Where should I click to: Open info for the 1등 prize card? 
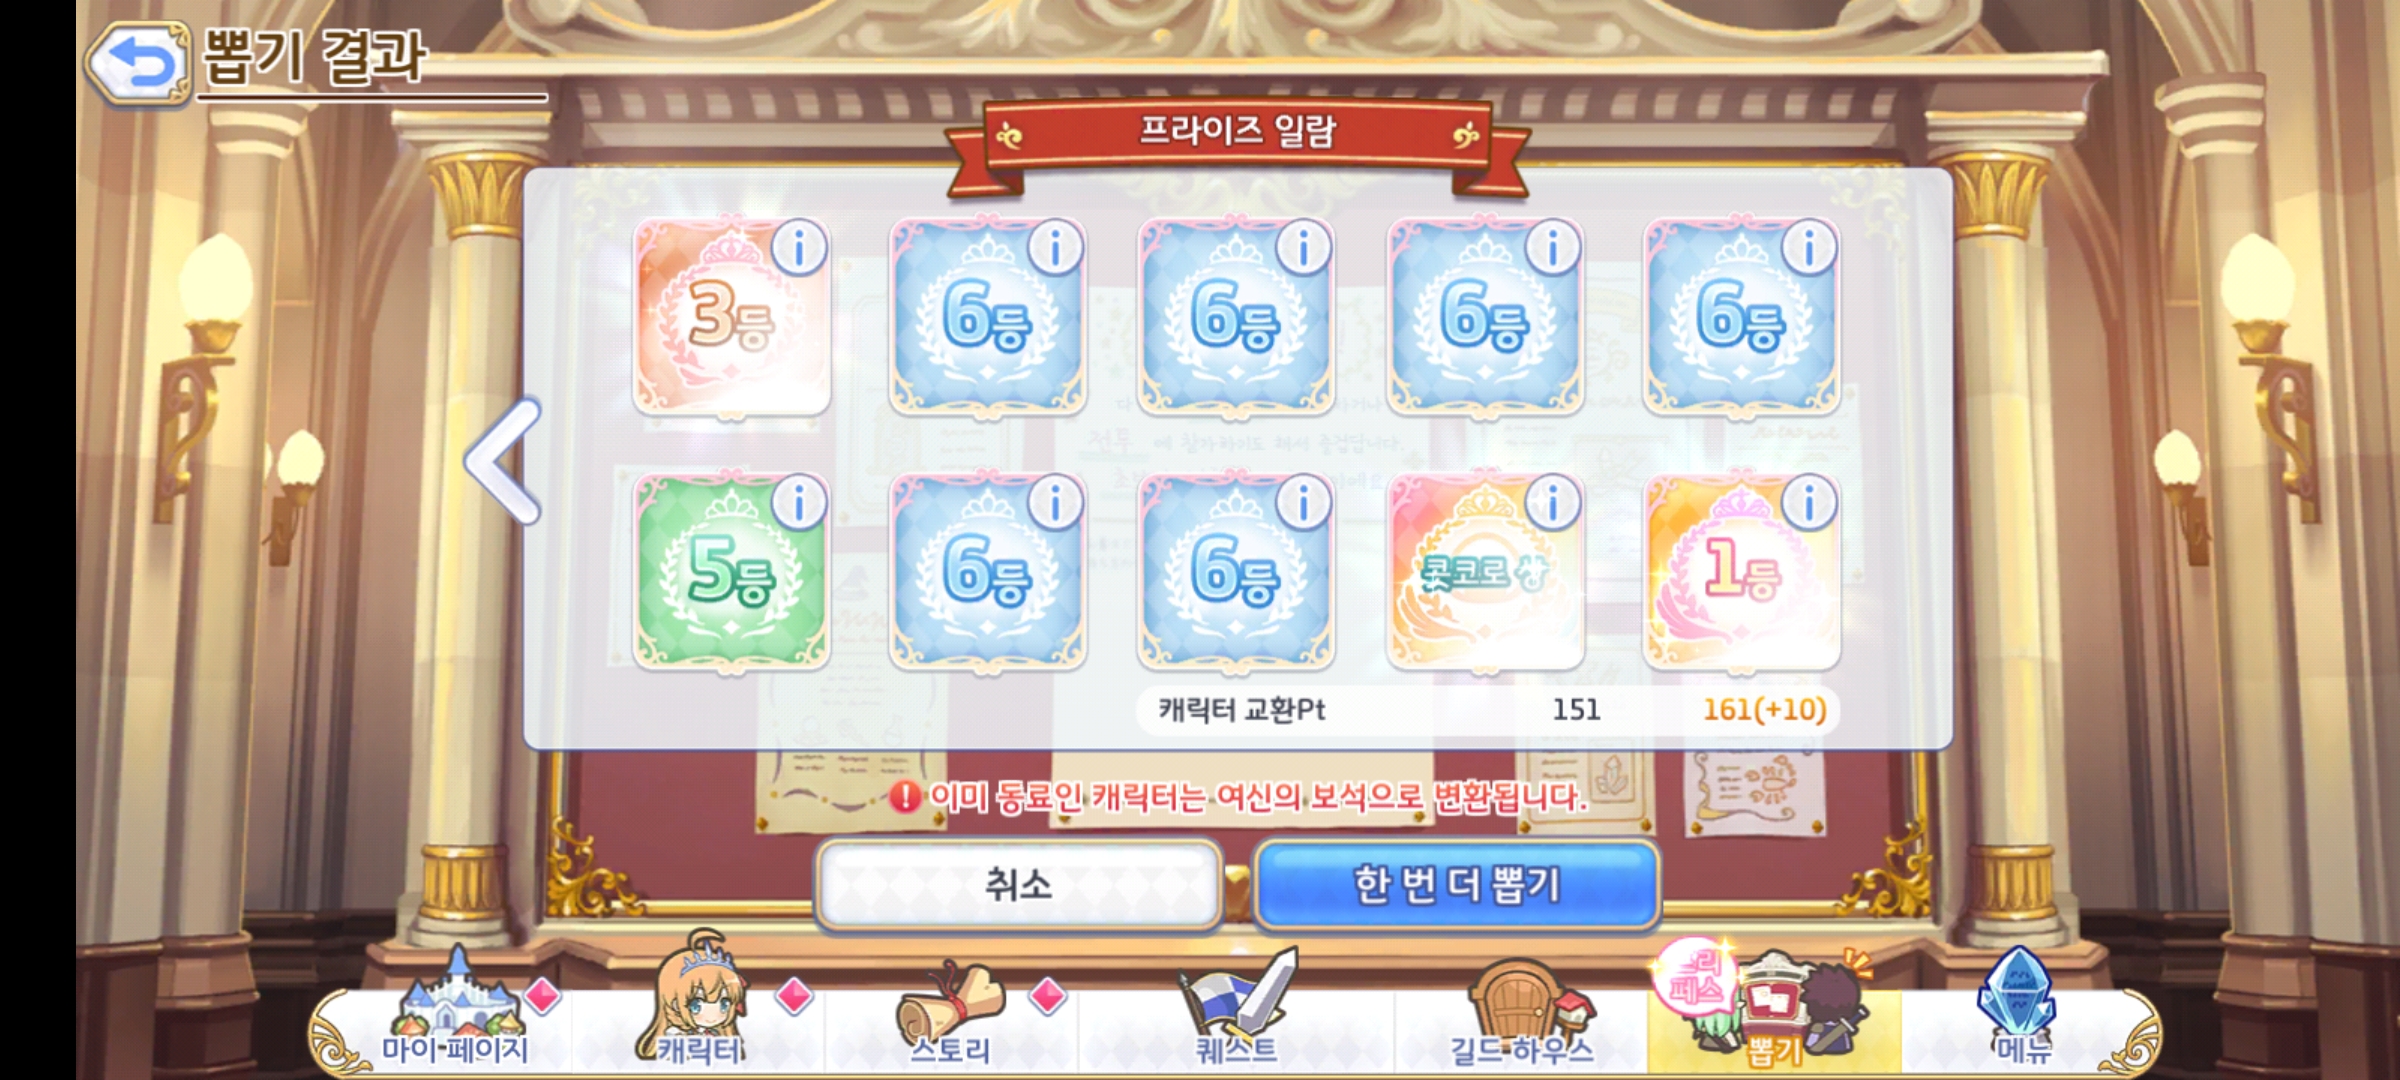pos(1808,502)
